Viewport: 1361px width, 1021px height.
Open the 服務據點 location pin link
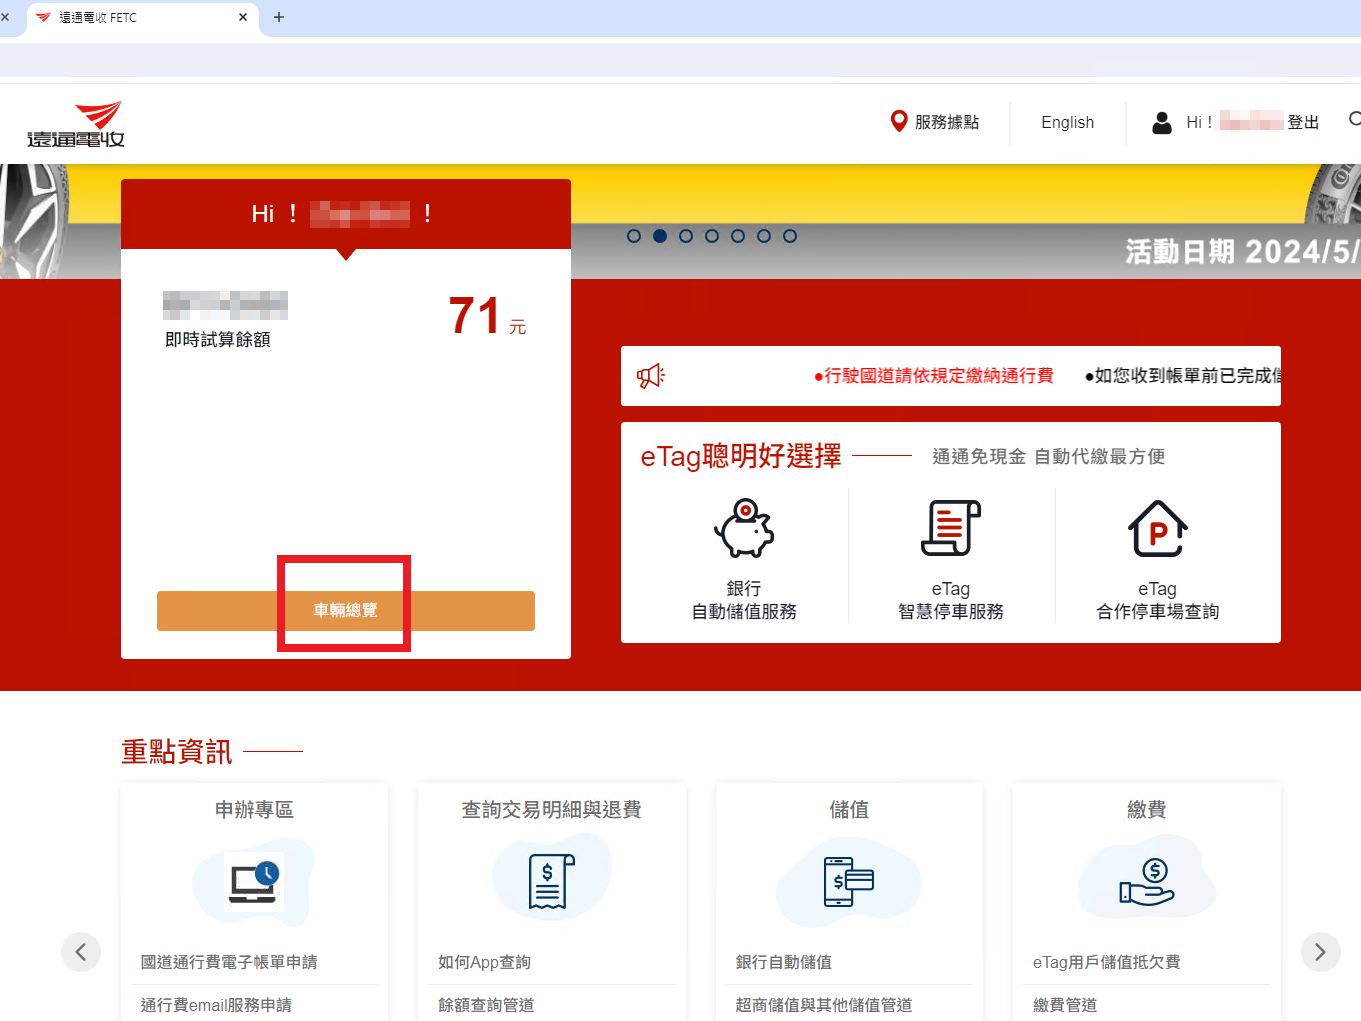899,121
